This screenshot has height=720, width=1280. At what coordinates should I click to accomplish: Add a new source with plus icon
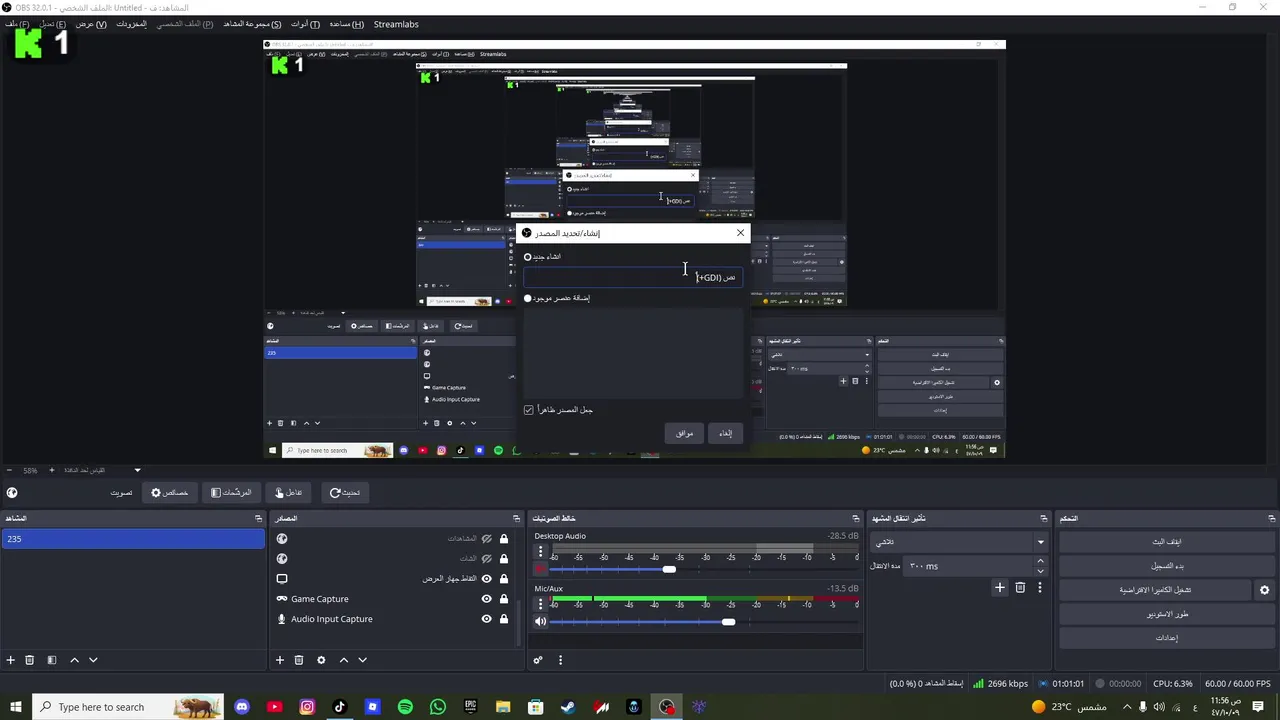coord(280,660)
